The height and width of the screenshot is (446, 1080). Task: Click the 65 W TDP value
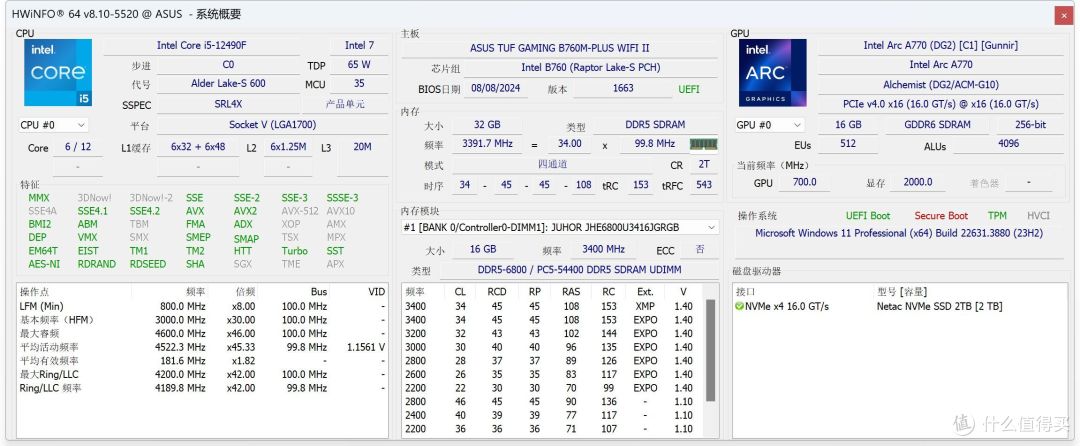[x=359, y=65]
